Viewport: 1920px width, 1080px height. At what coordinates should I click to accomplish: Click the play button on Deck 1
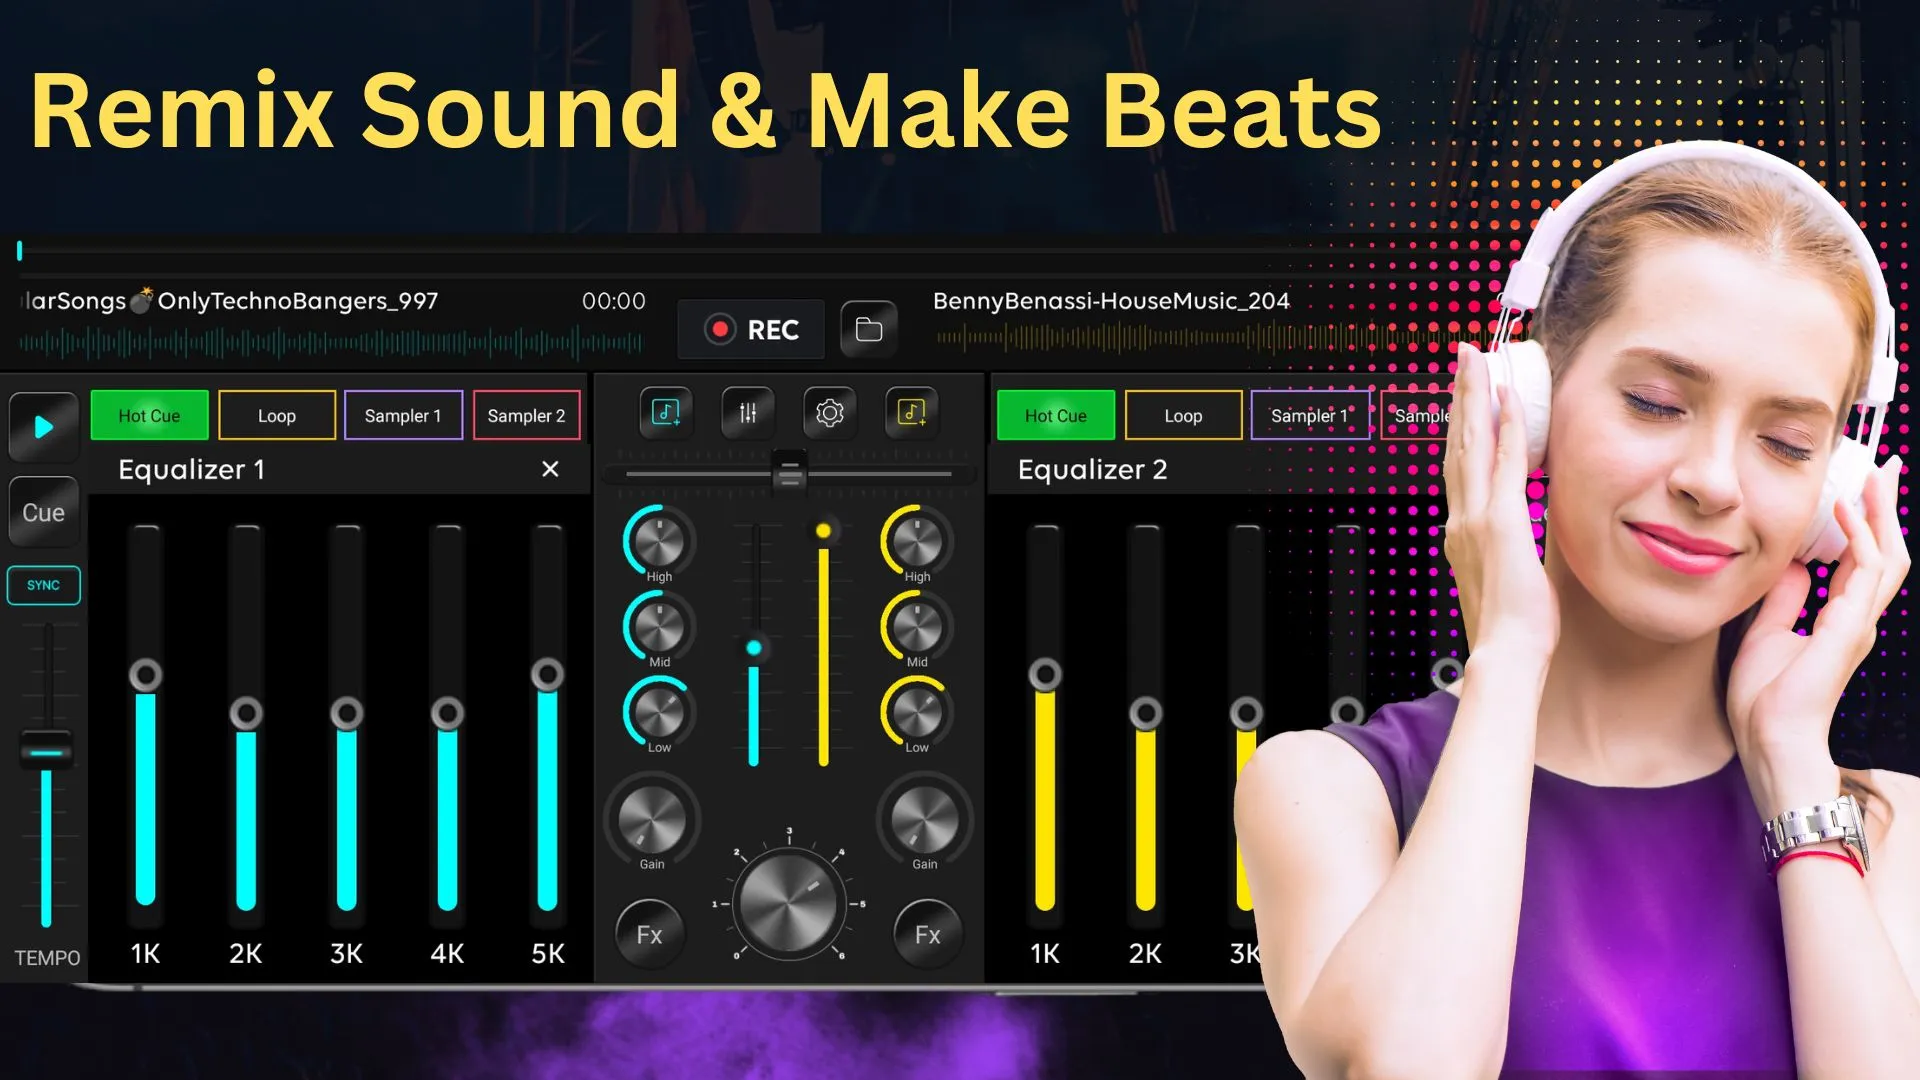tap(44, 425)
